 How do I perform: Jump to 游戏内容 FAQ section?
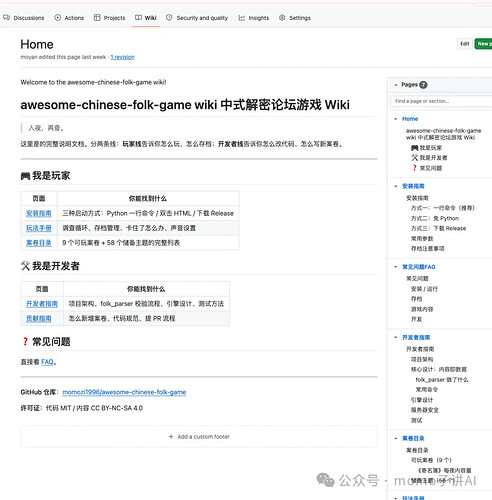pyautogui.click(x=422, y=309)
